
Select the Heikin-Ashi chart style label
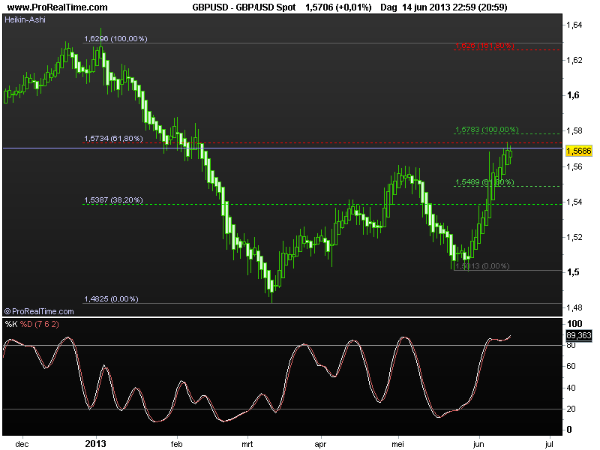coord(25,20)
